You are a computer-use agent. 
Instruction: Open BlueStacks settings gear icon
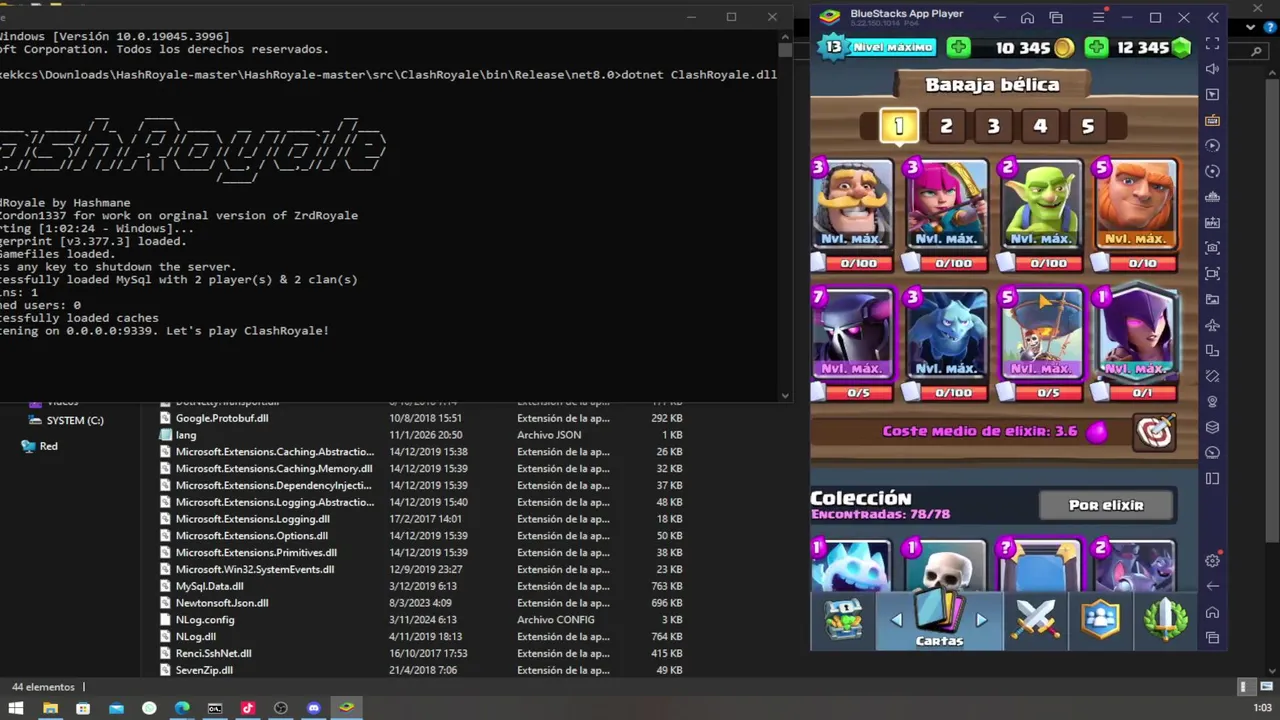pos(1212,561)
